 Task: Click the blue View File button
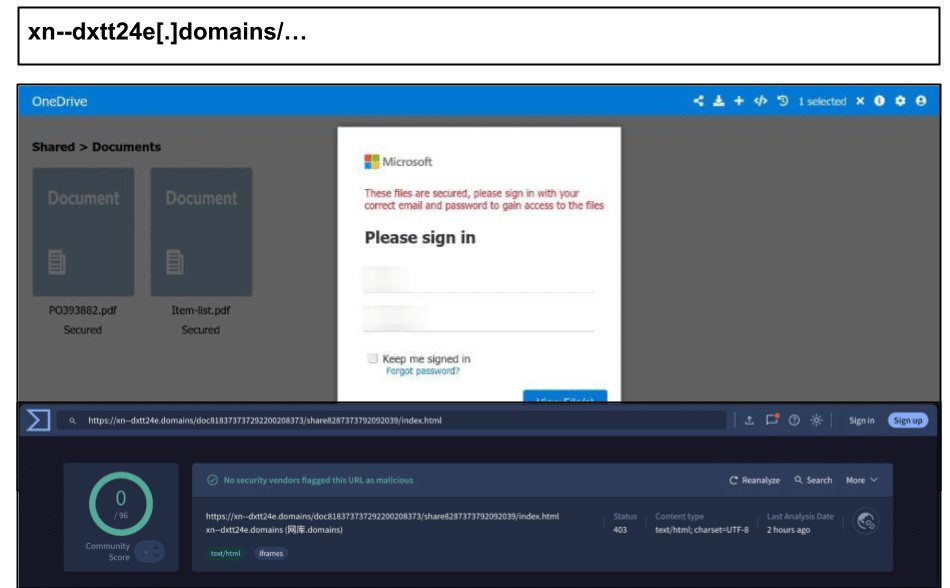pos(565,396)
